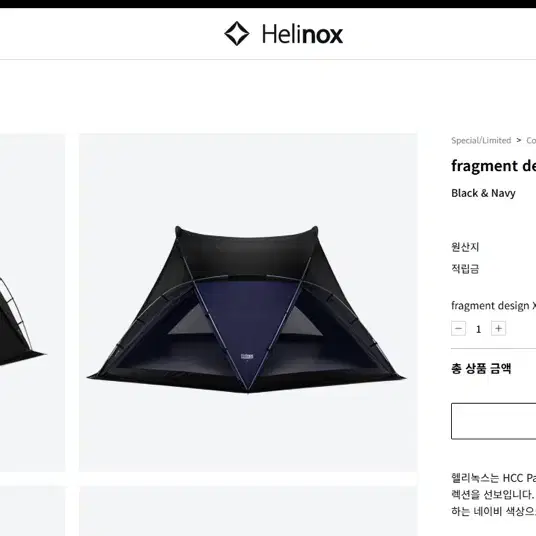Click the 총 상품 금액 heading
Screen dimensions: 536x536
tap(481, 368)
